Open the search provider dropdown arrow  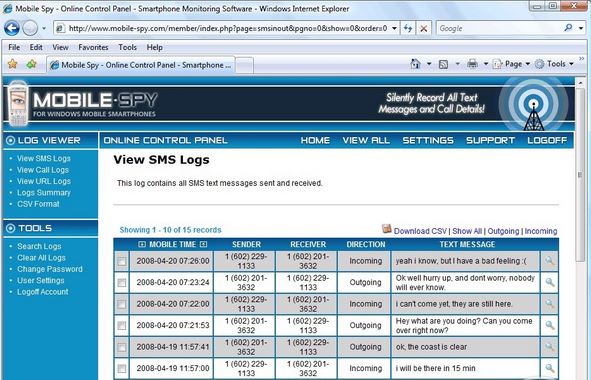tap(581, 28)
